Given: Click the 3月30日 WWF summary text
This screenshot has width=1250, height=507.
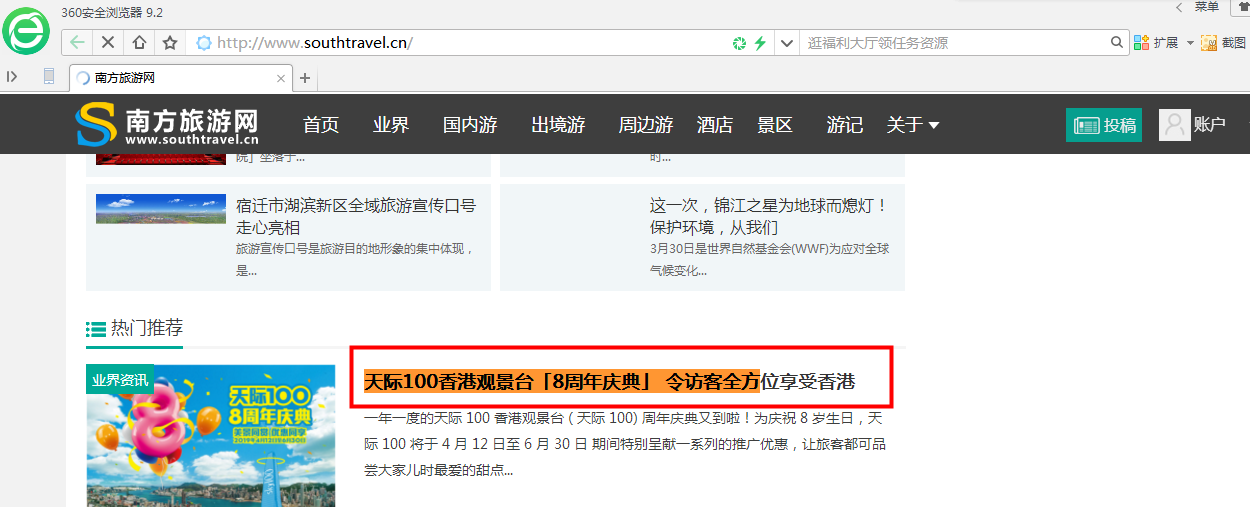Looking at the screenshot, I should pos(770,259).
